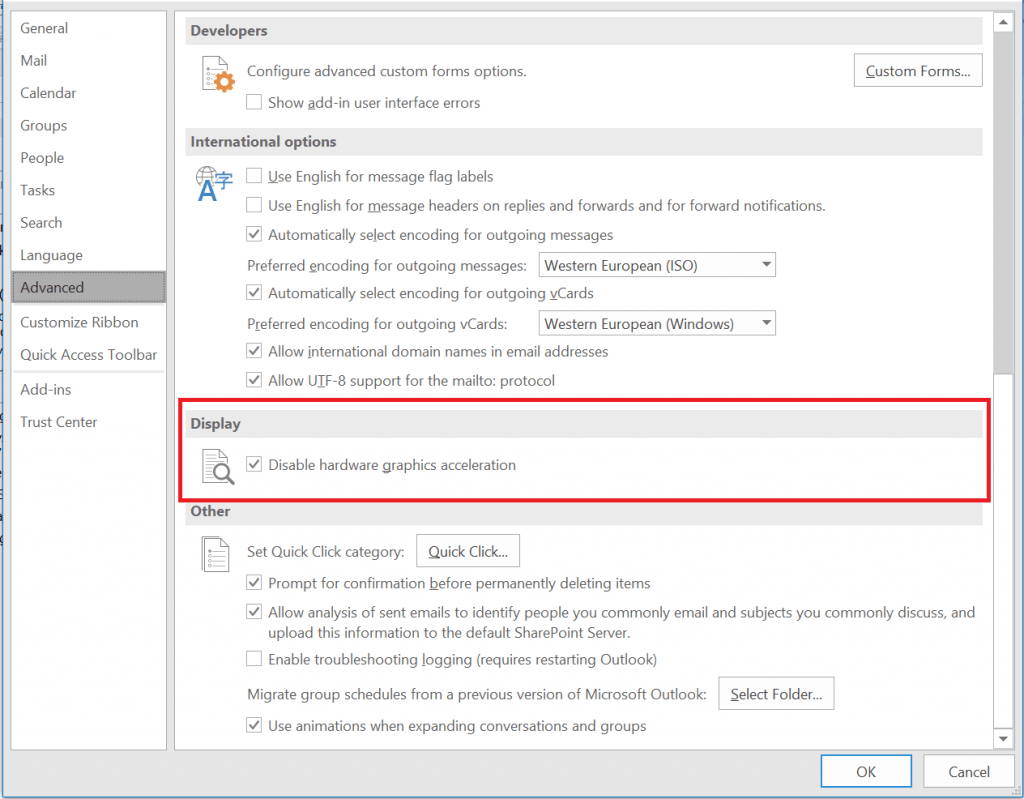Enable Show add-in user interface errors
Image resolution: width=1024 pixels, height=799 pixels.
point(254,103)
